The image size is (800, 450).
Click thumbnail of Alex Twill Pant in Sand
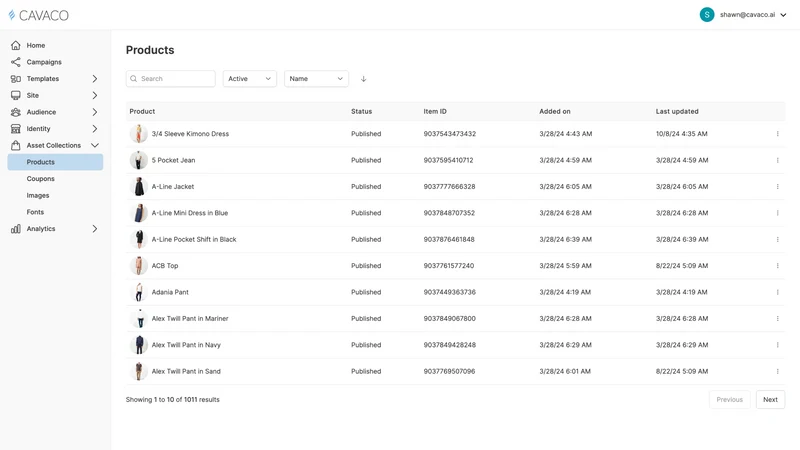click(x=139, y=371)
